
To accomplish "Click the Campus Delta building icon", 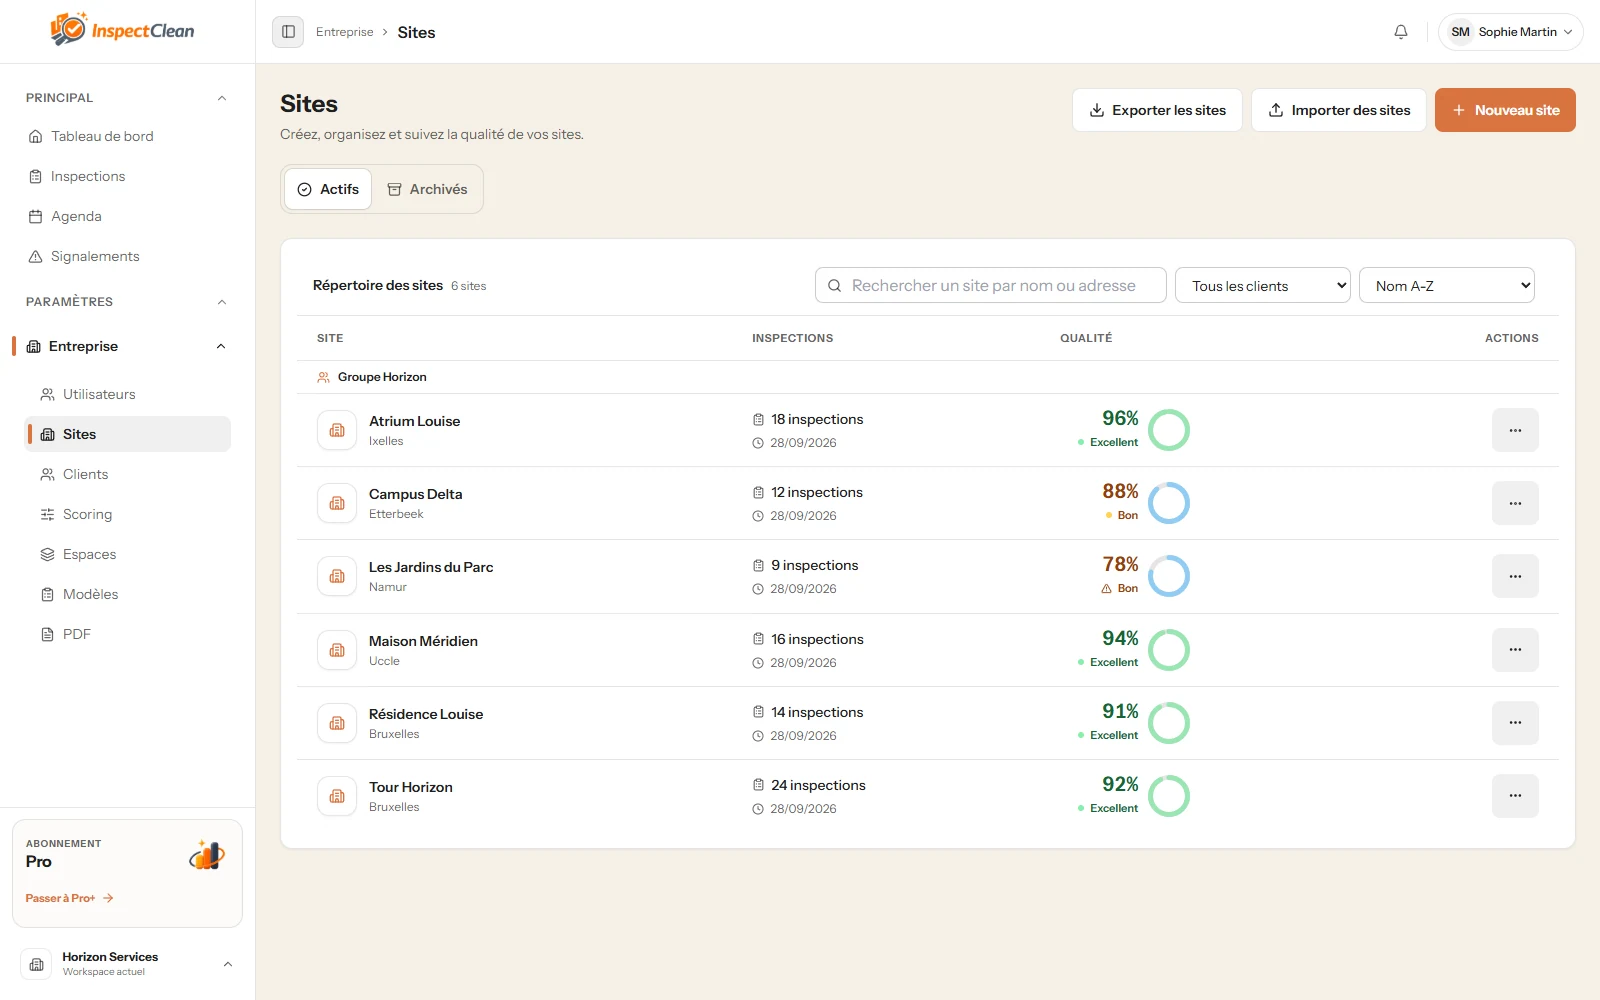I will (x=337, y=503).
